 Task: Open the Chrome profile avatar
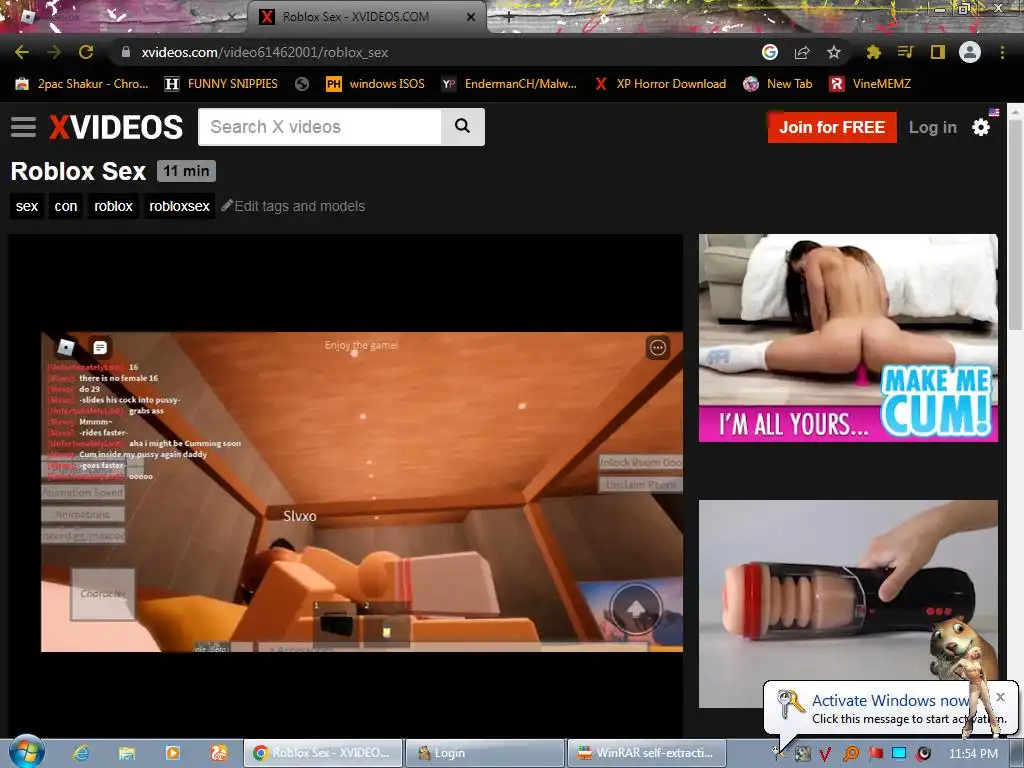970,52
